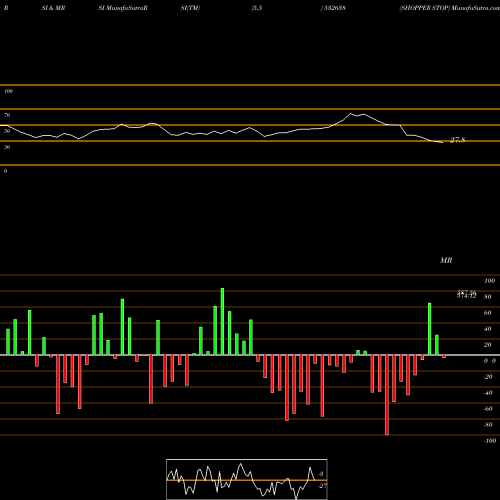The height and width of the screenshot is (500, 500).
Task: Click the RSI value label 27.8
Action: 457,140
